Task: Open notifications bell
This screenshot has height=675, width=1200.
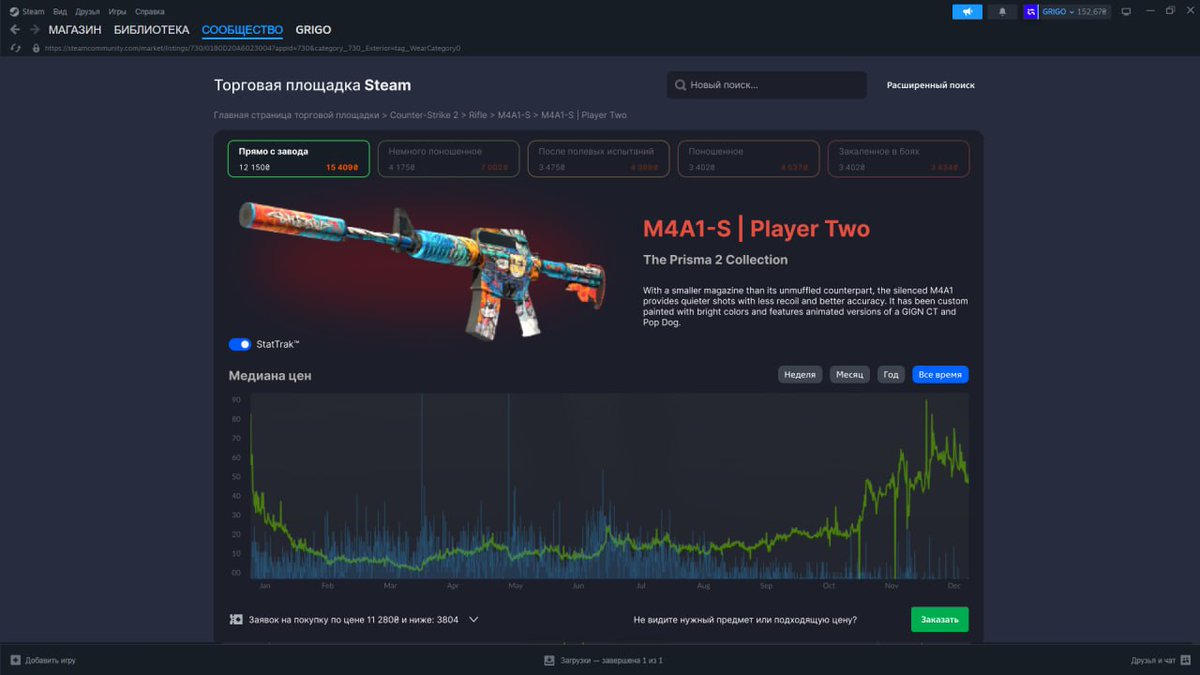Action: pos(1002,12)
